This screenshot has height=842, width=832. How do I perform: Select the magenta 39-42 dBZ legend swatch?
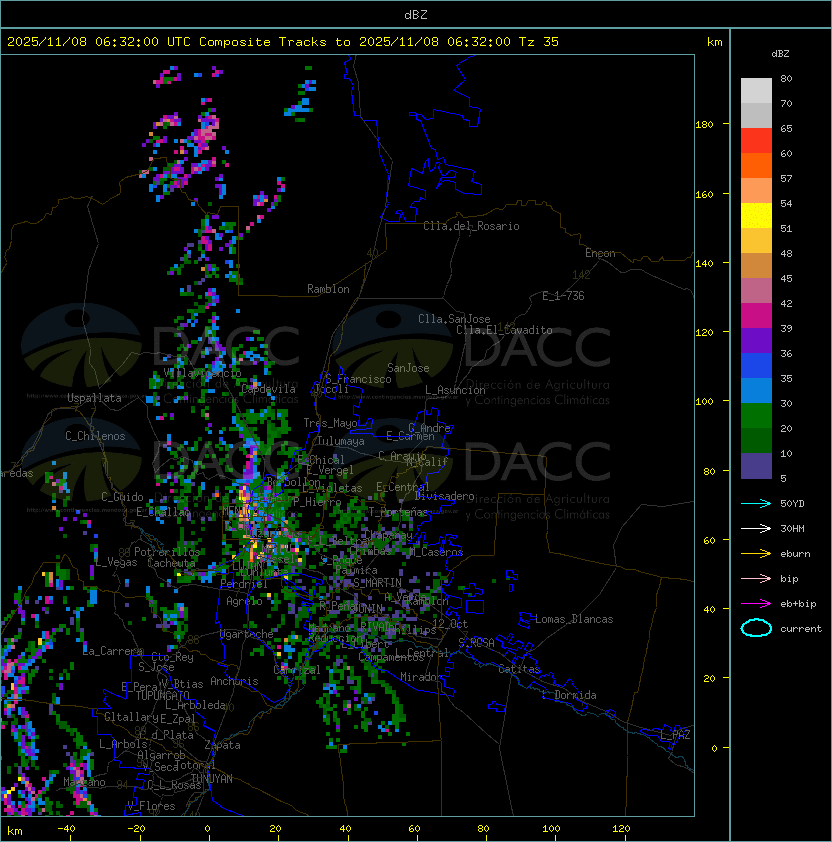click(756, 316)
